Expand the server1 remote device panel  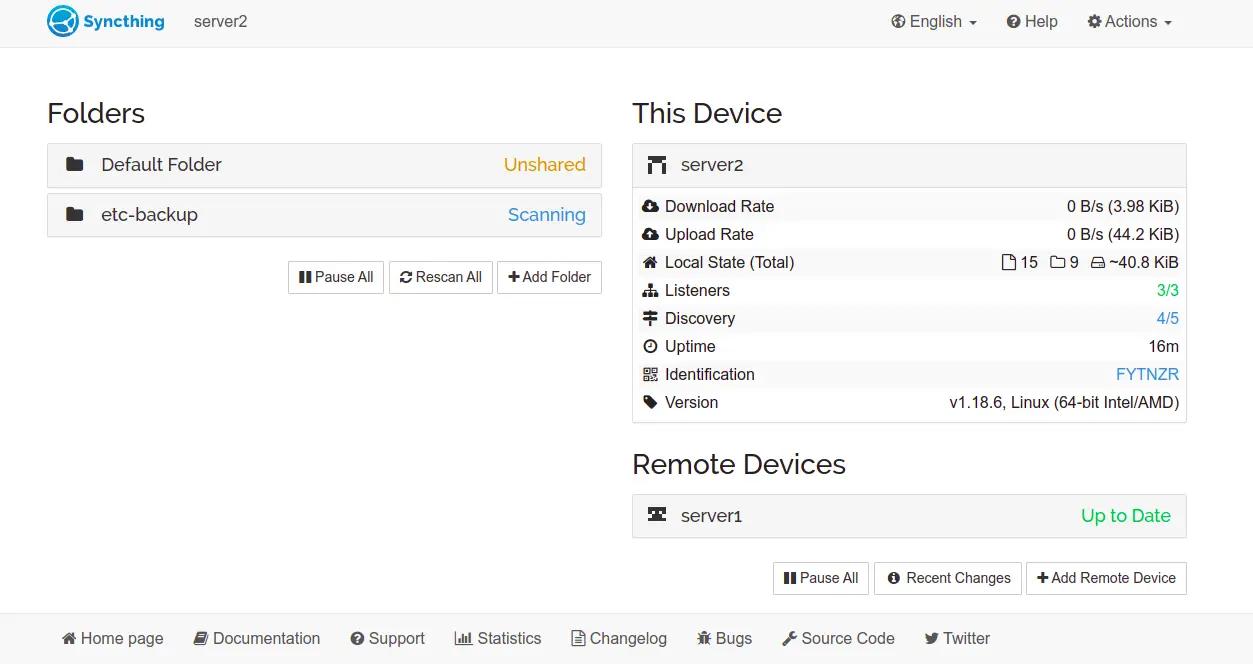pyautogui.click(x=909, y=516)
